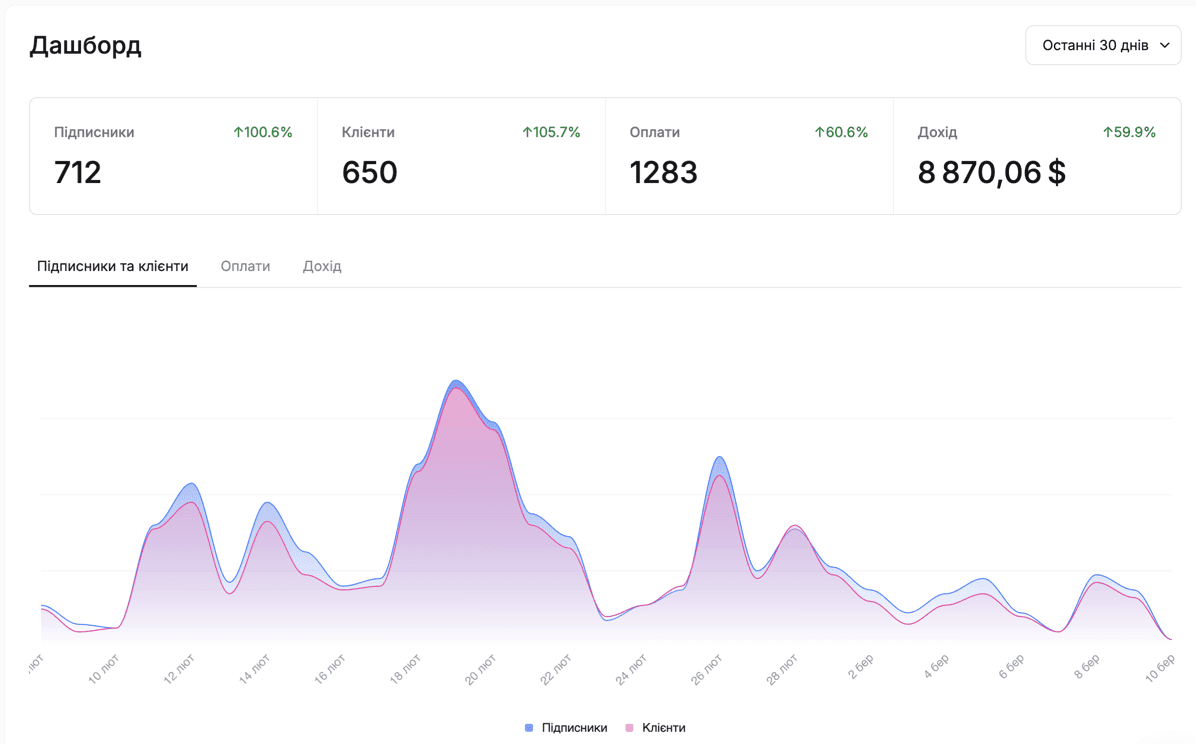Open the Дохід chart tab
This screenshot has width=1197, height=744.
[x=322, y=266]
